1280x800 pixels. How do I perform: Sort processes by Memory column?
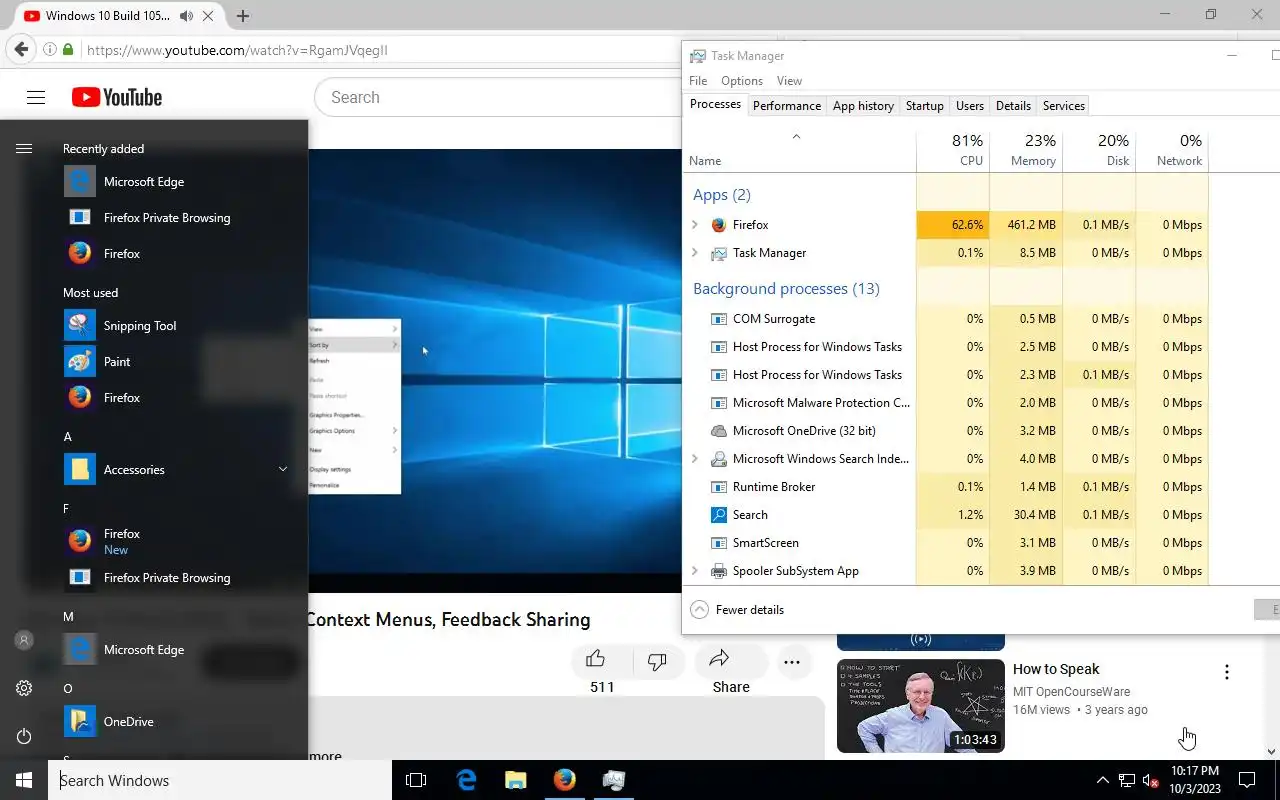coord(1026,150)
